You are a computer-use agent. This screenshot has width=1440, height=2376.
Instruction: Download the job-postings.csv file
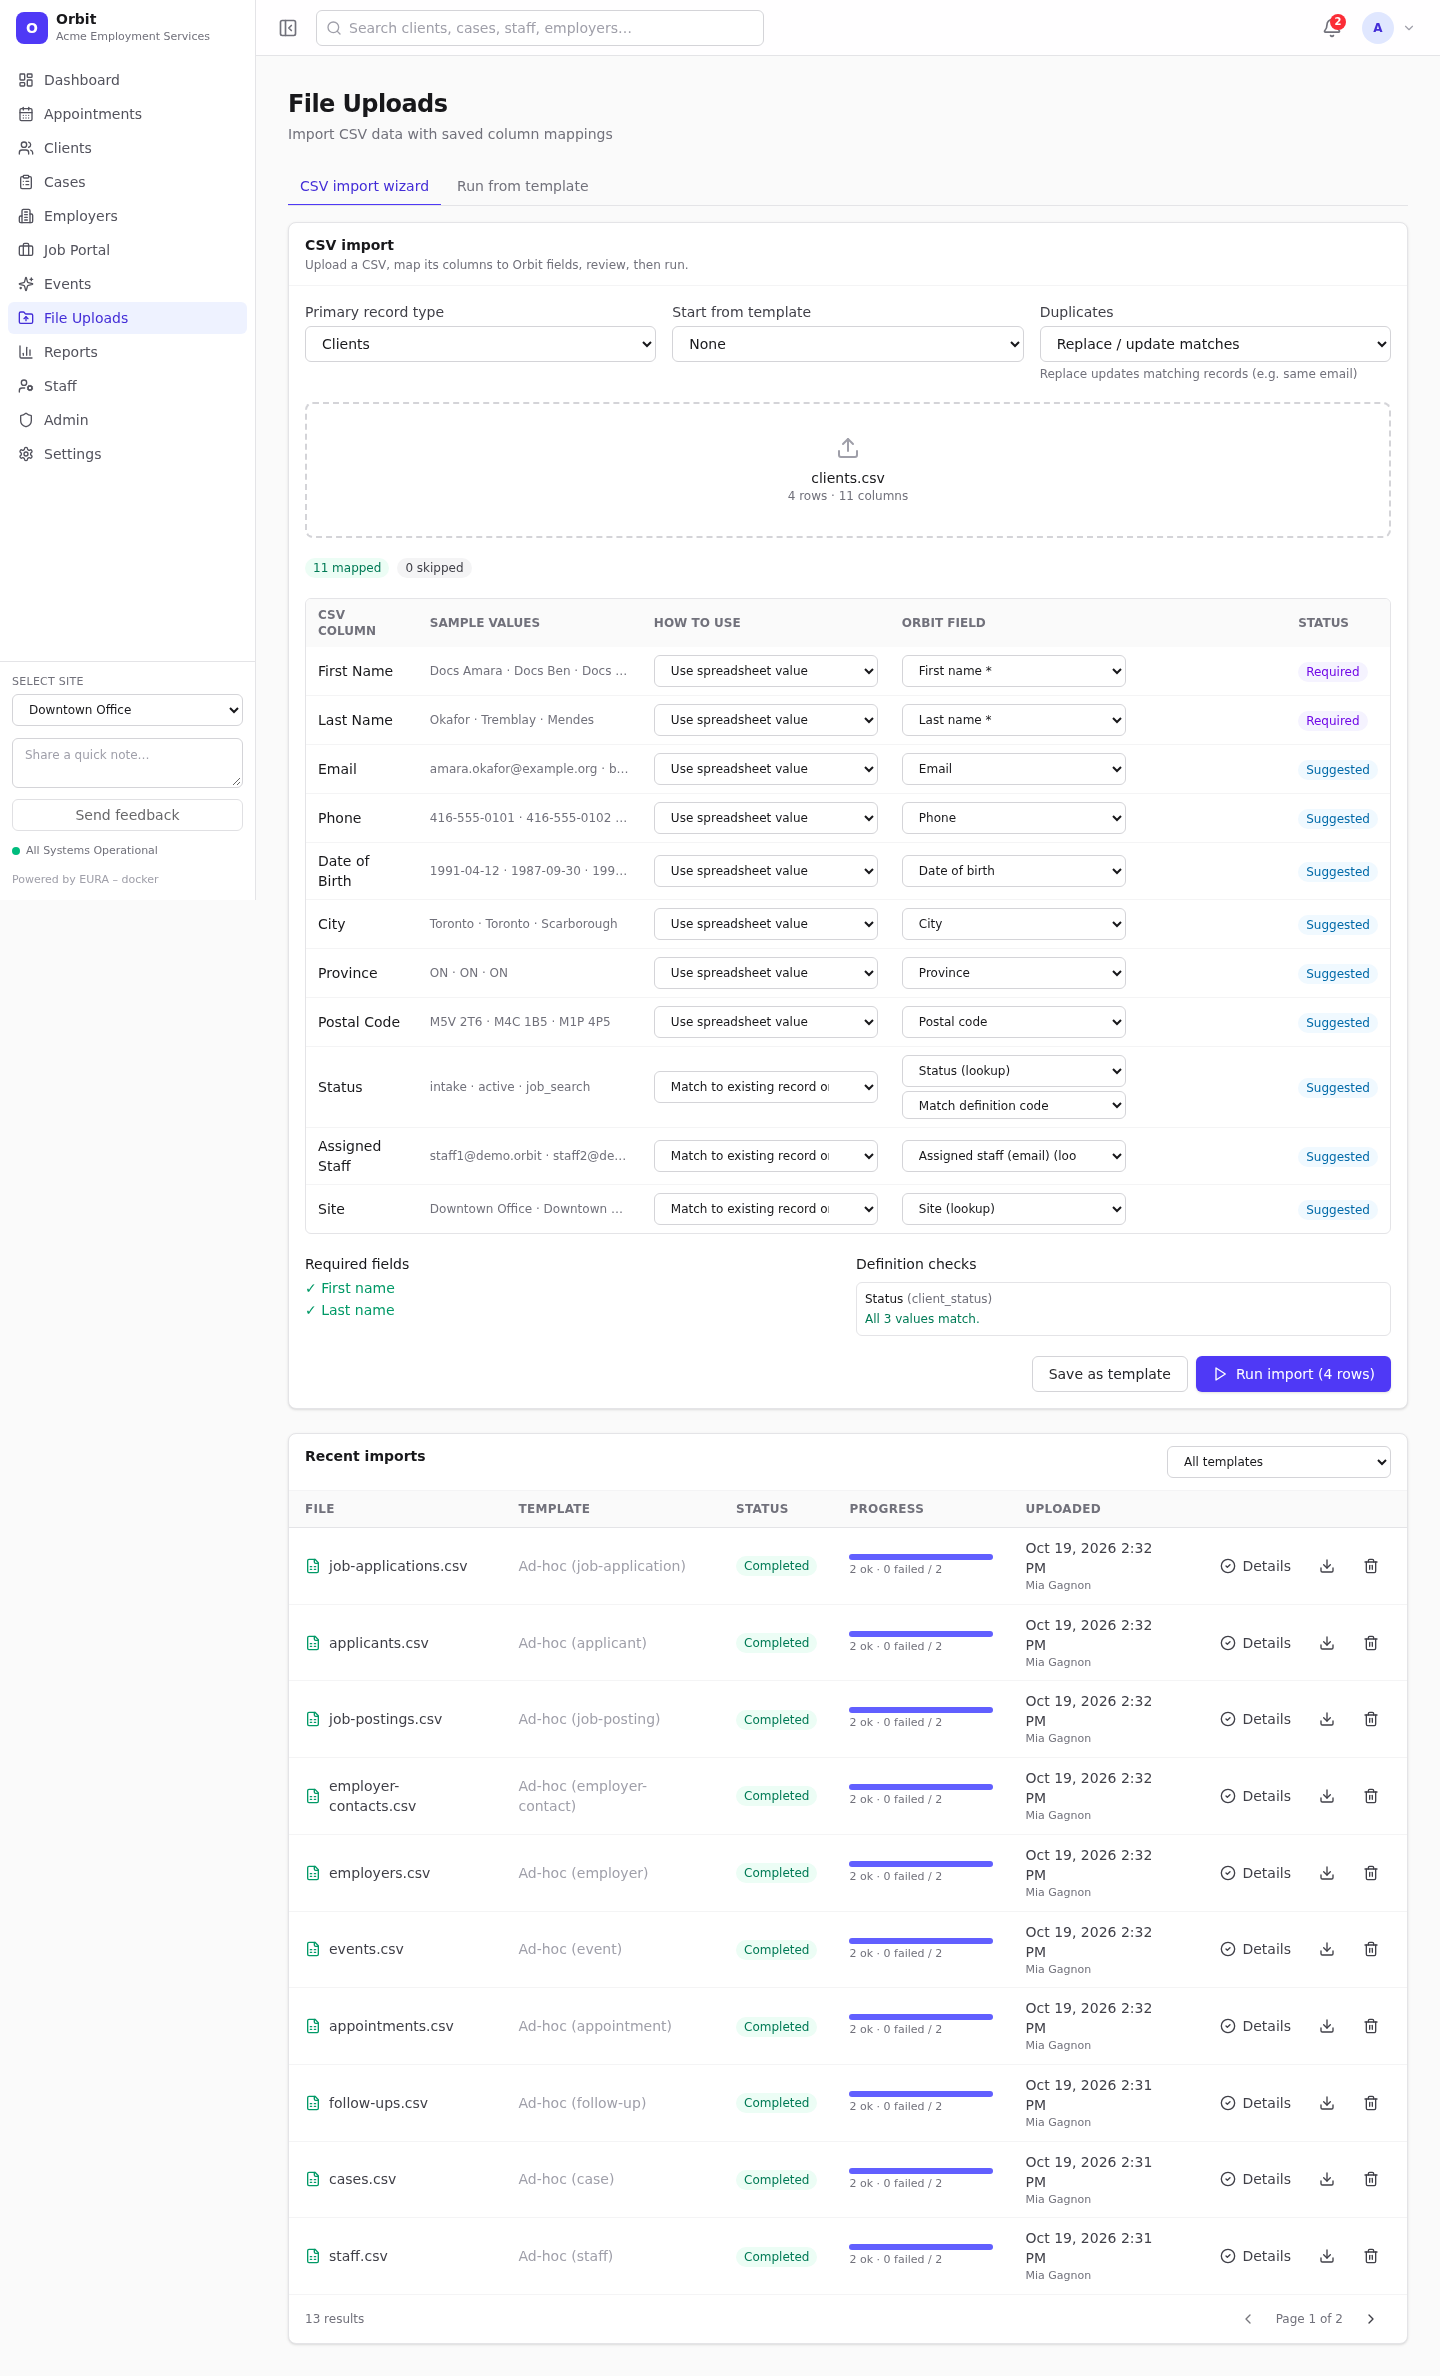tap(1327, 1719)
